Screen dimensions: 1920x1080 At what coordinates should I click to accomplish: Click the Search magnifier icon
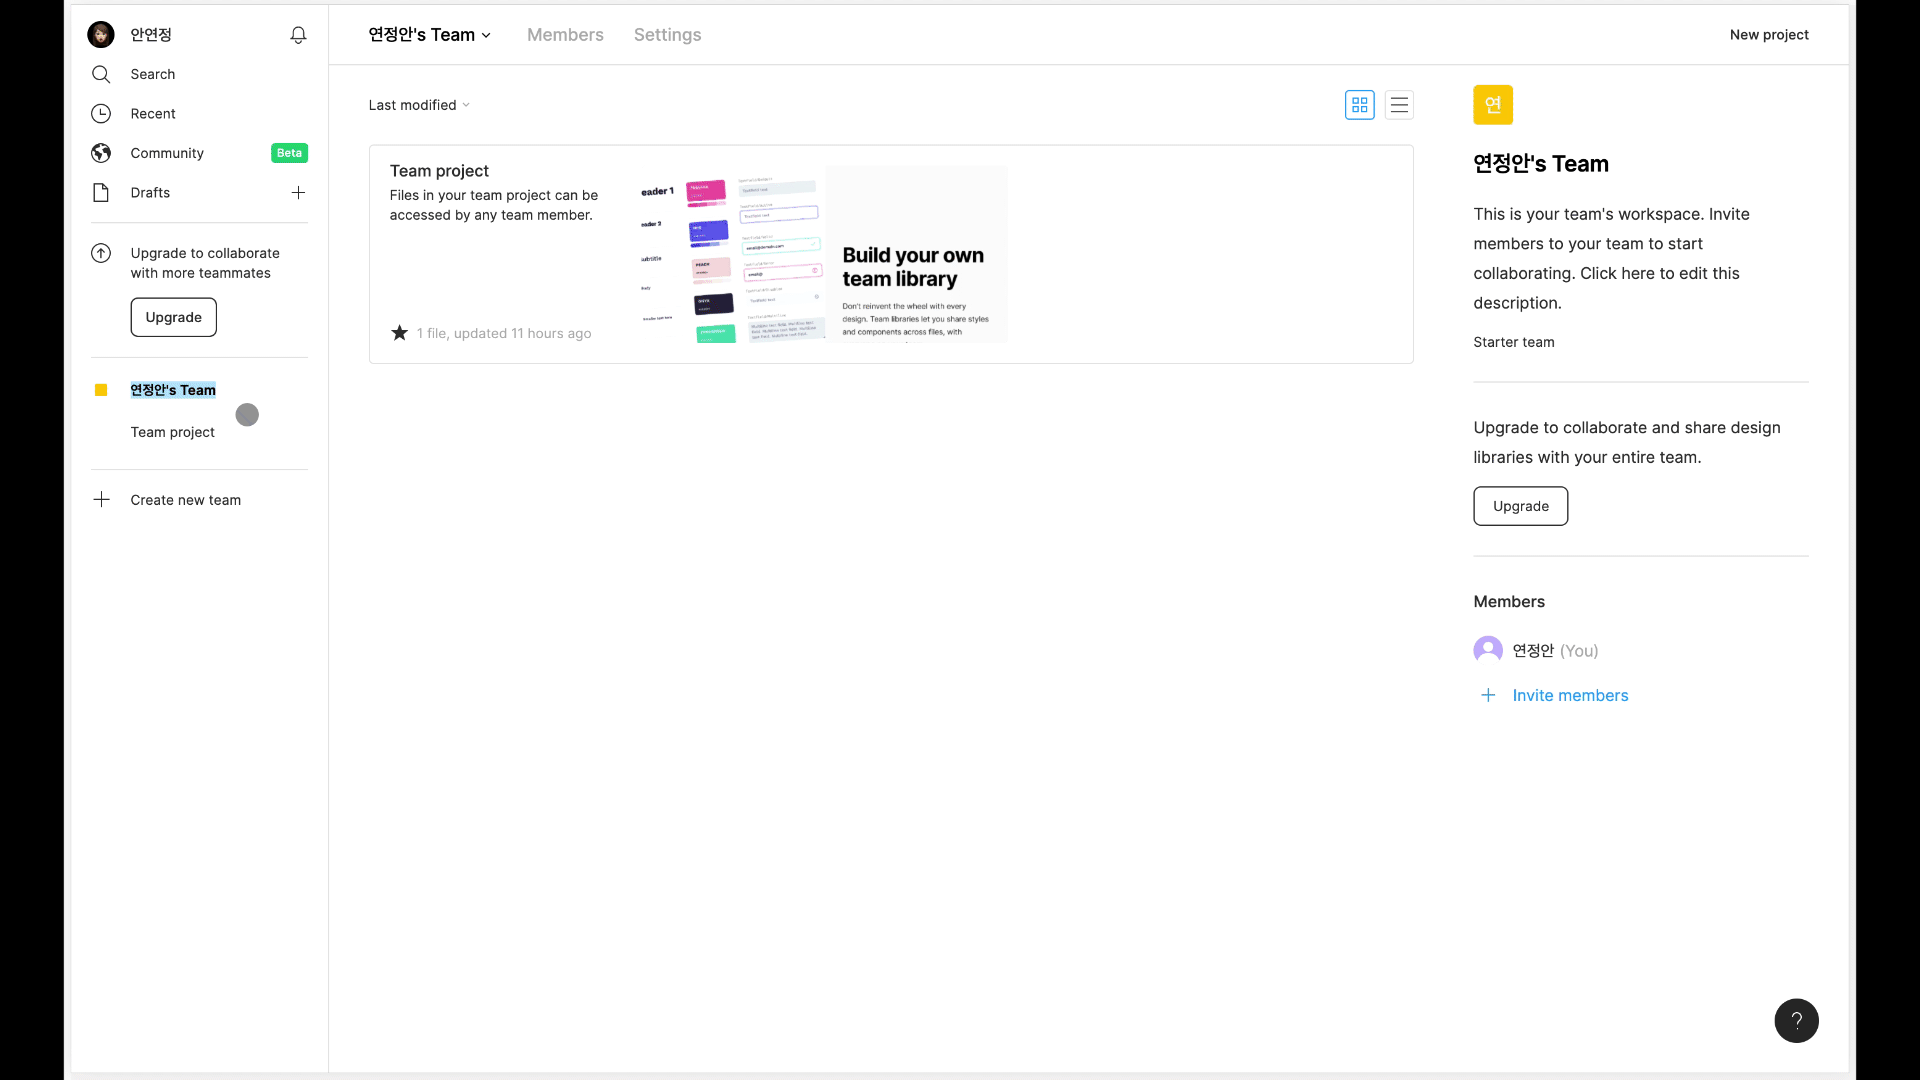click(101, 74)
